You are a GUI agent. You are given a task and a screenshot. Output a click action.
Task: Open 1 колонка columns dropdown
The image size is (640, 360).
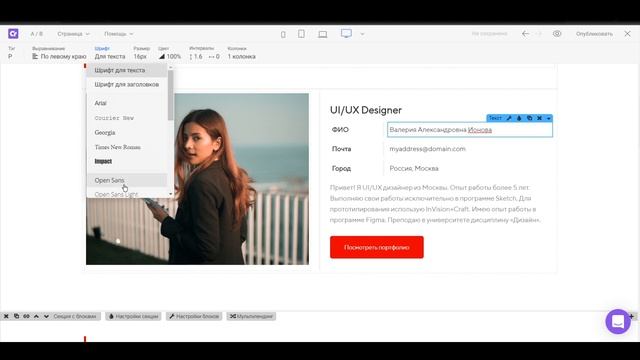(x=242, y=56)
